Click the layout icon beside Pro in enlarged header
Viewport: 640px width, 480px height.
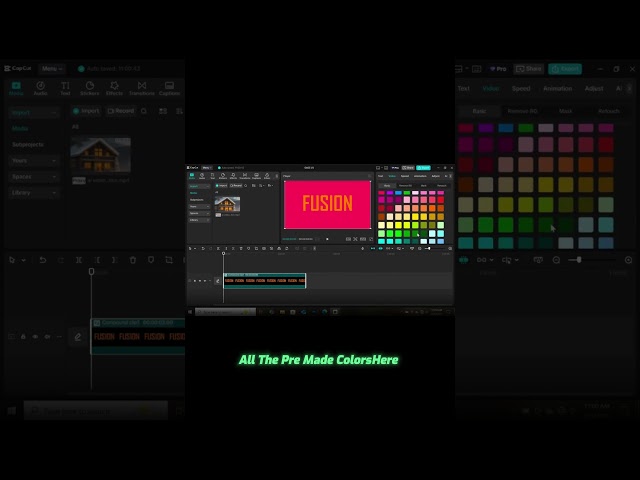tap(477, 69)
